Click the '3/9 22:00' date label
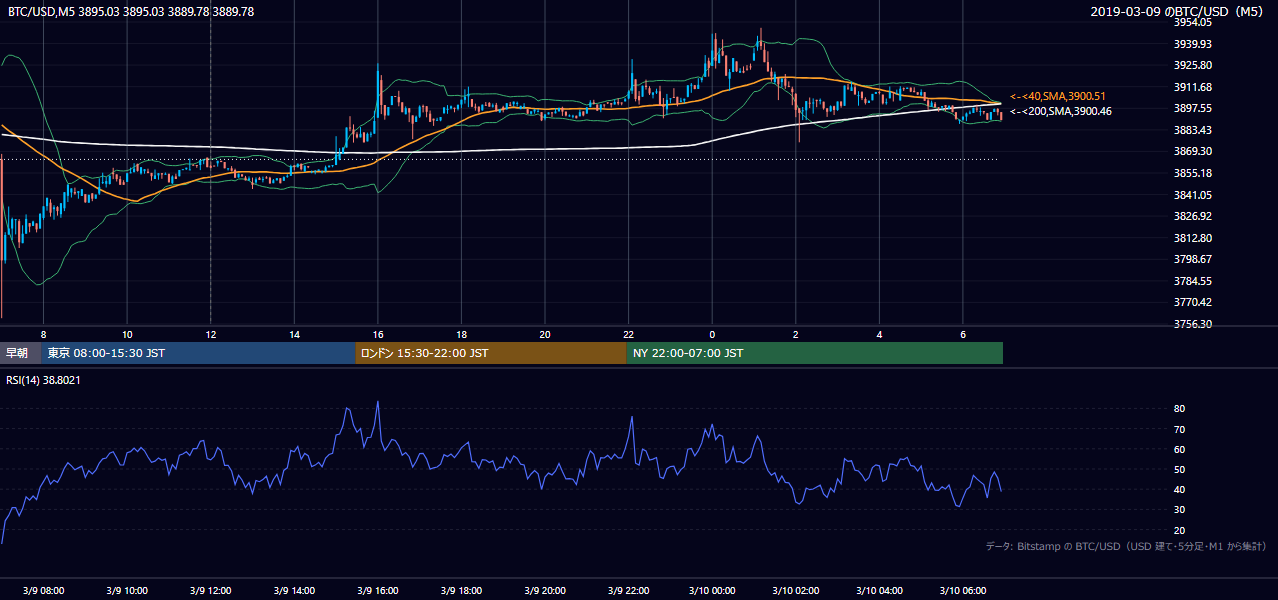 point(628,591)
